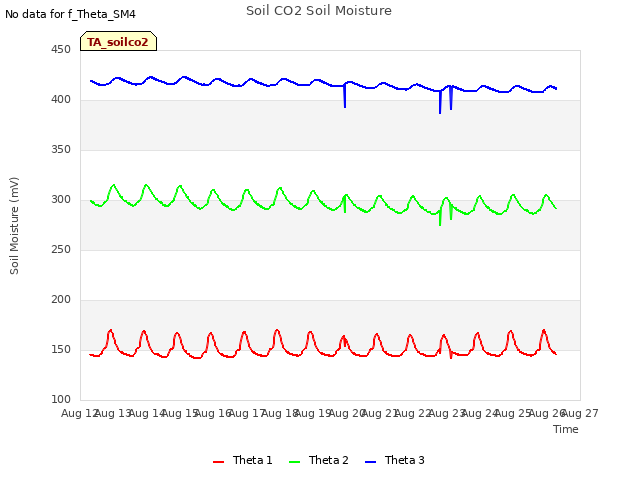Click the 400 y-axis tick label

[61, 100]
